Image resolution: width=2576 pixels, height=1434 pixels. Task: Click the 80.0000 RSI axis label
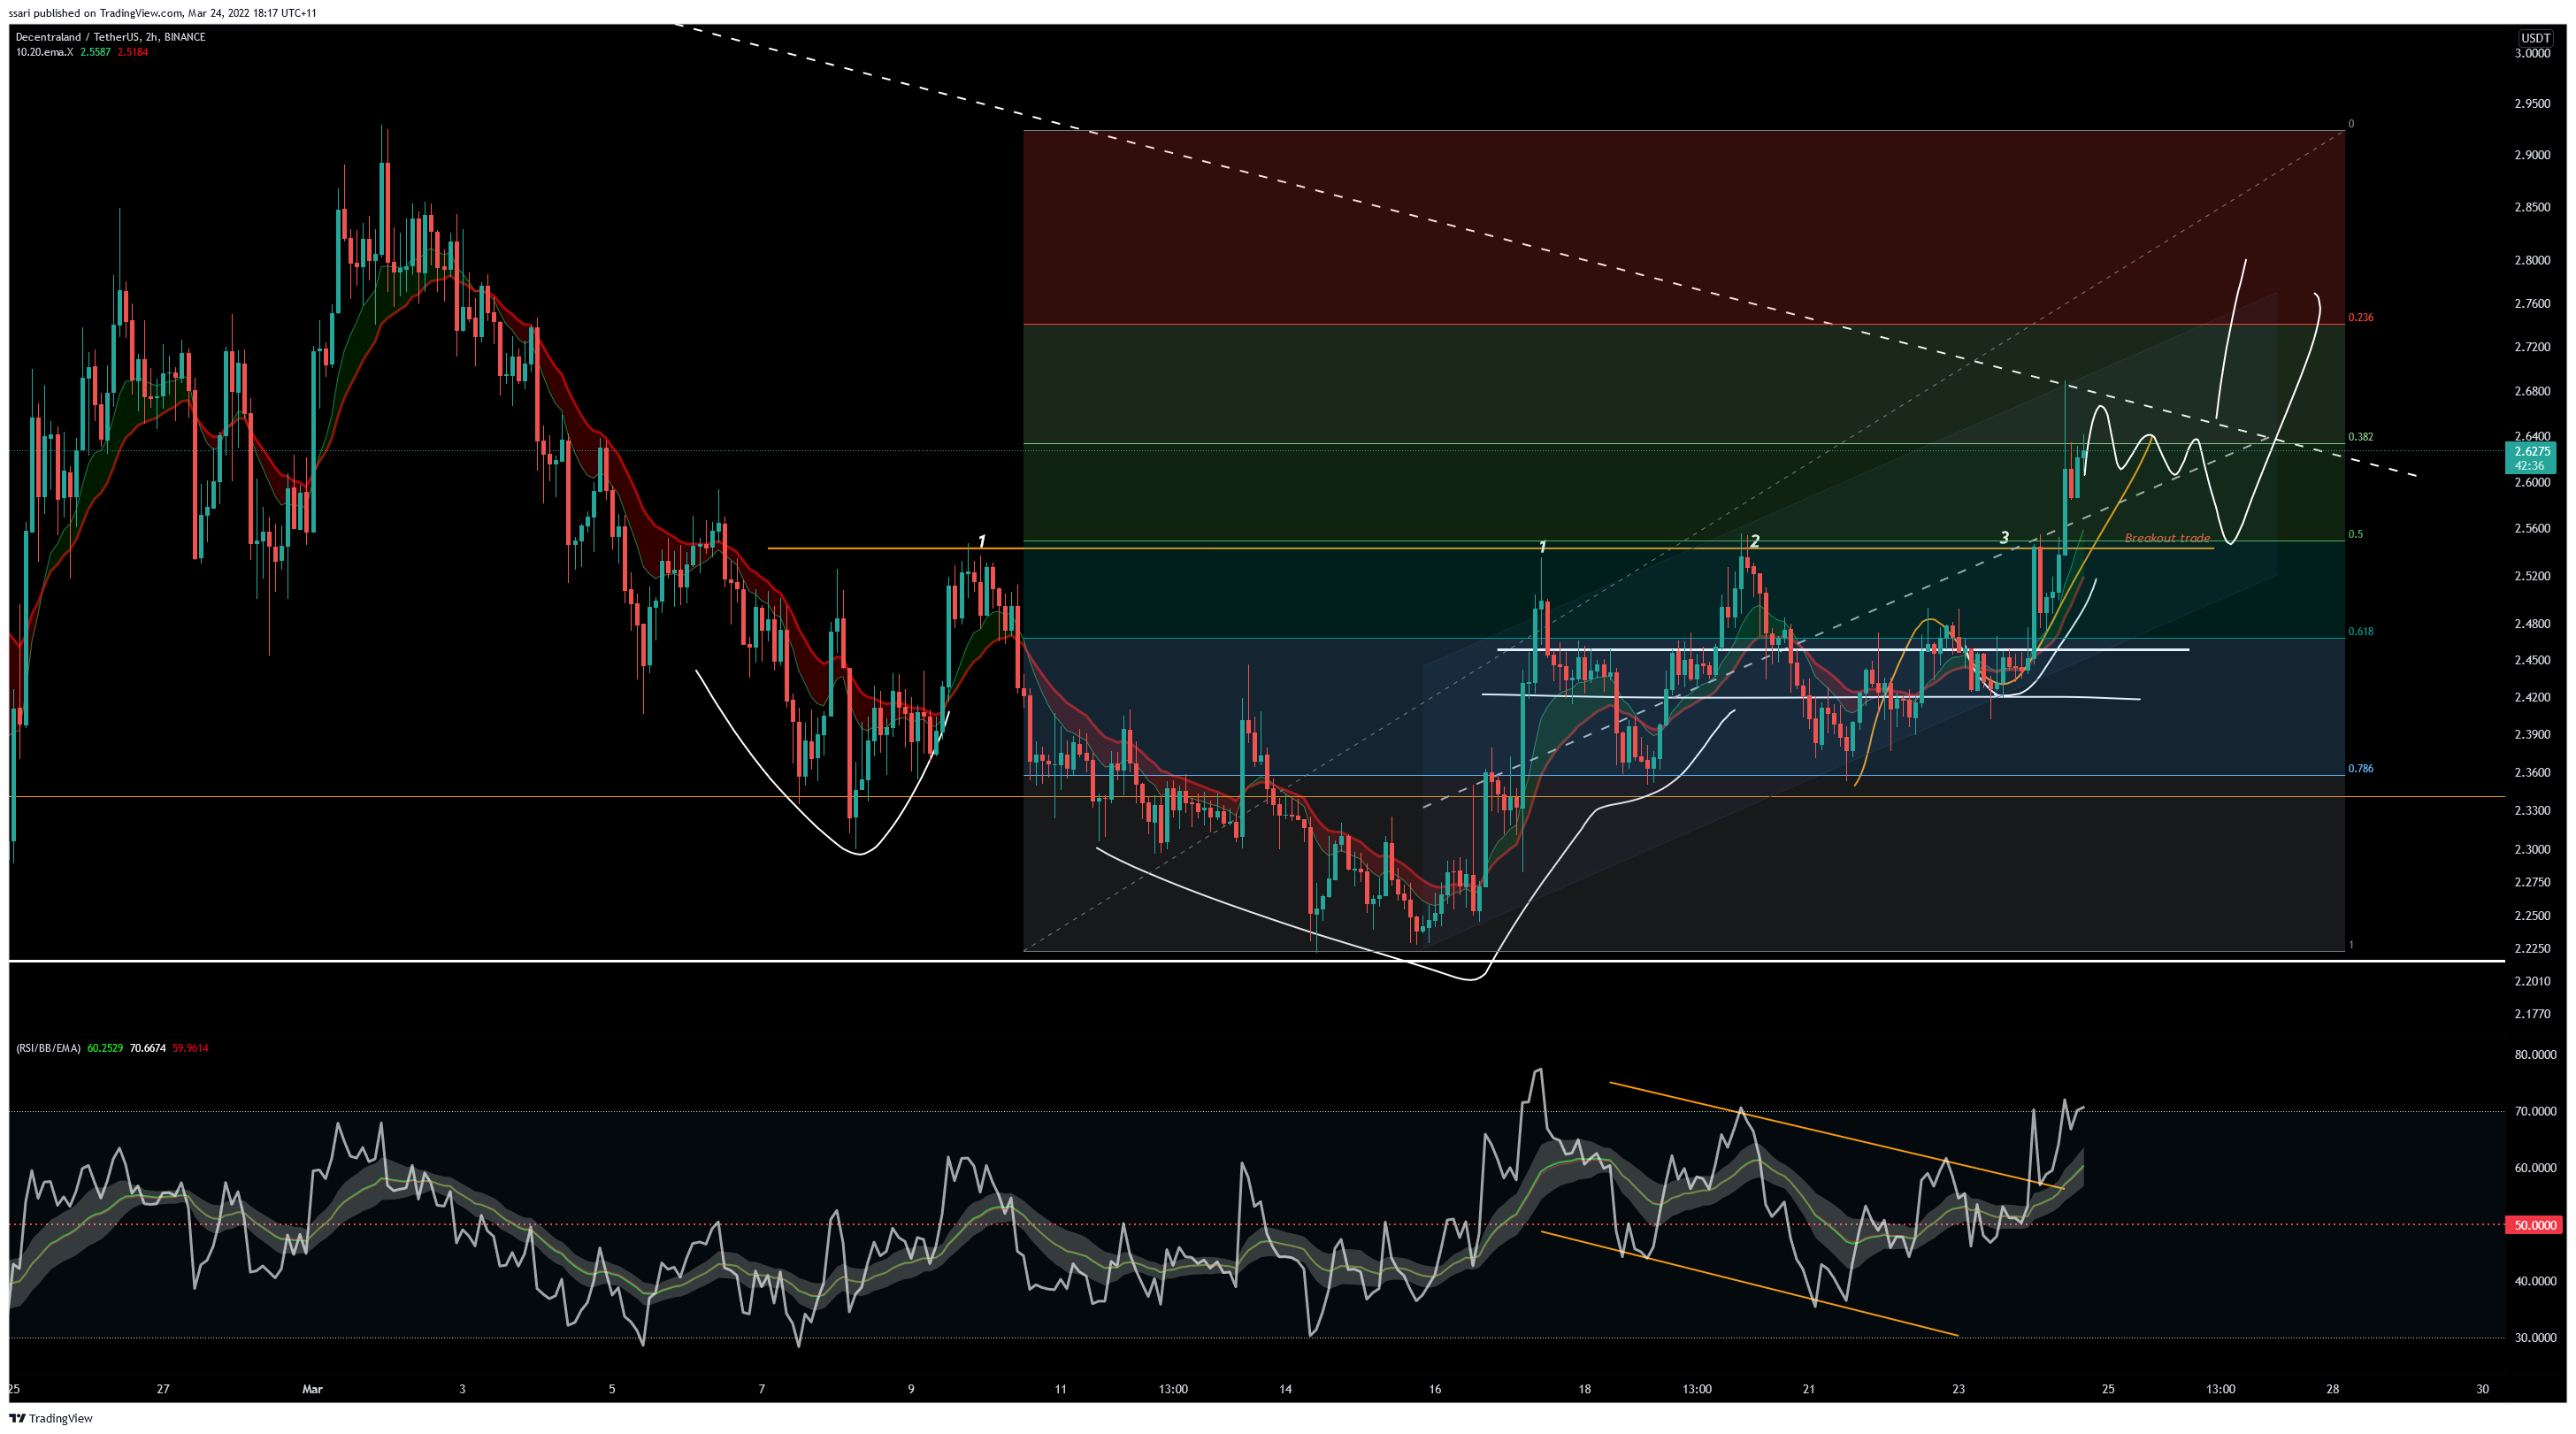click(x=2534, y=1054)
